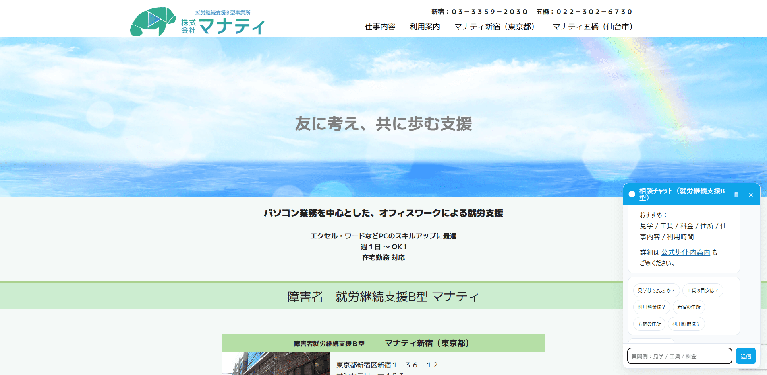Open the 仕事内容 menu item
The height and width of the screenshot is (375, 767).
[x=380, y=27]
